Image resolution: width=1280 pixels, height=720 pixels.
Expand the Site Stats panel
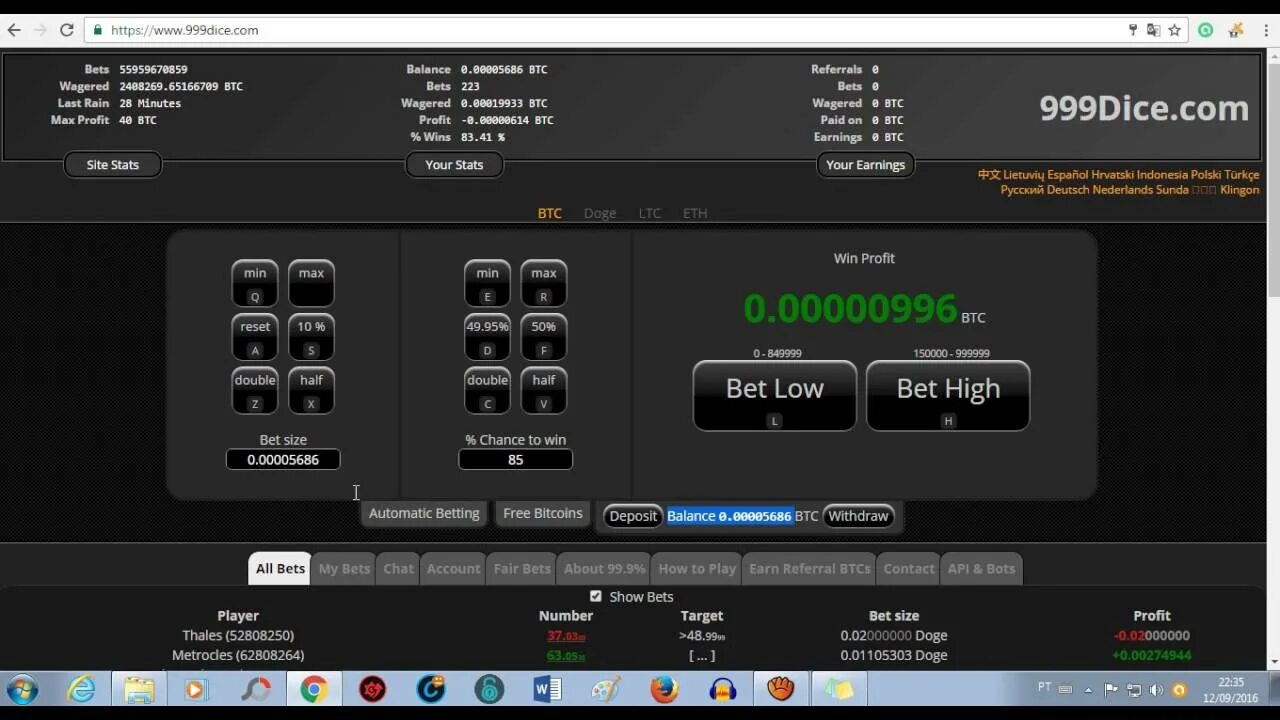[x=113, y=165]
